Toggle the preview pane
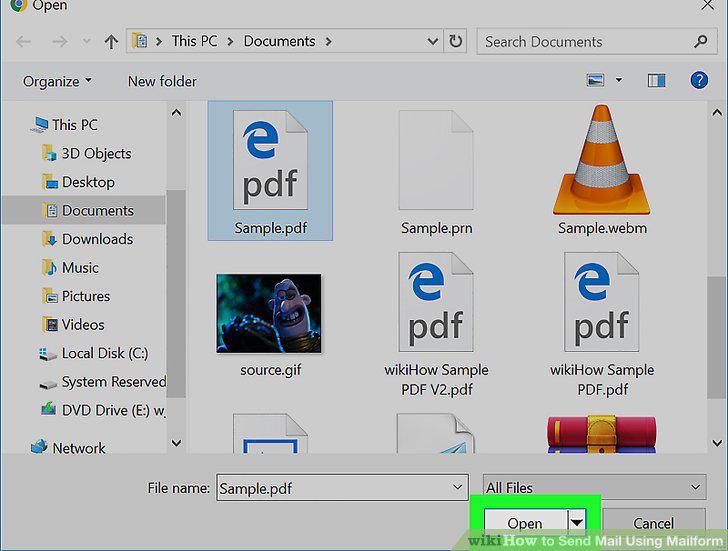This screenshot has width=728, height=551. point(656,81)
